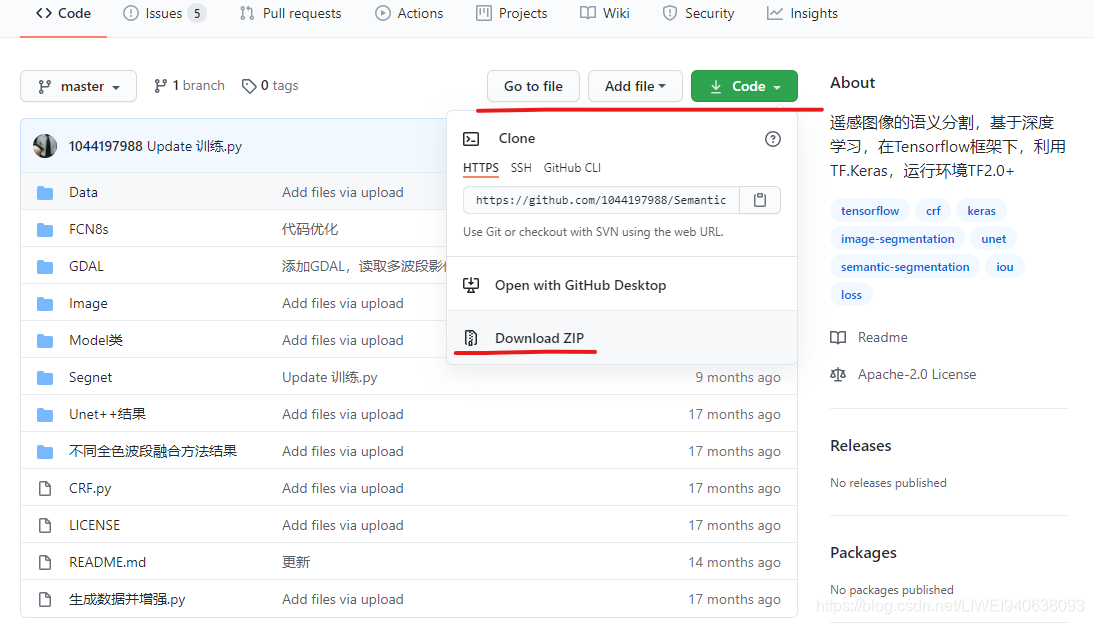The width and height of the screenshot is (1094, 624).
Task: Open the 生成数据并增强.py file
Action: (x=127, y=599)
